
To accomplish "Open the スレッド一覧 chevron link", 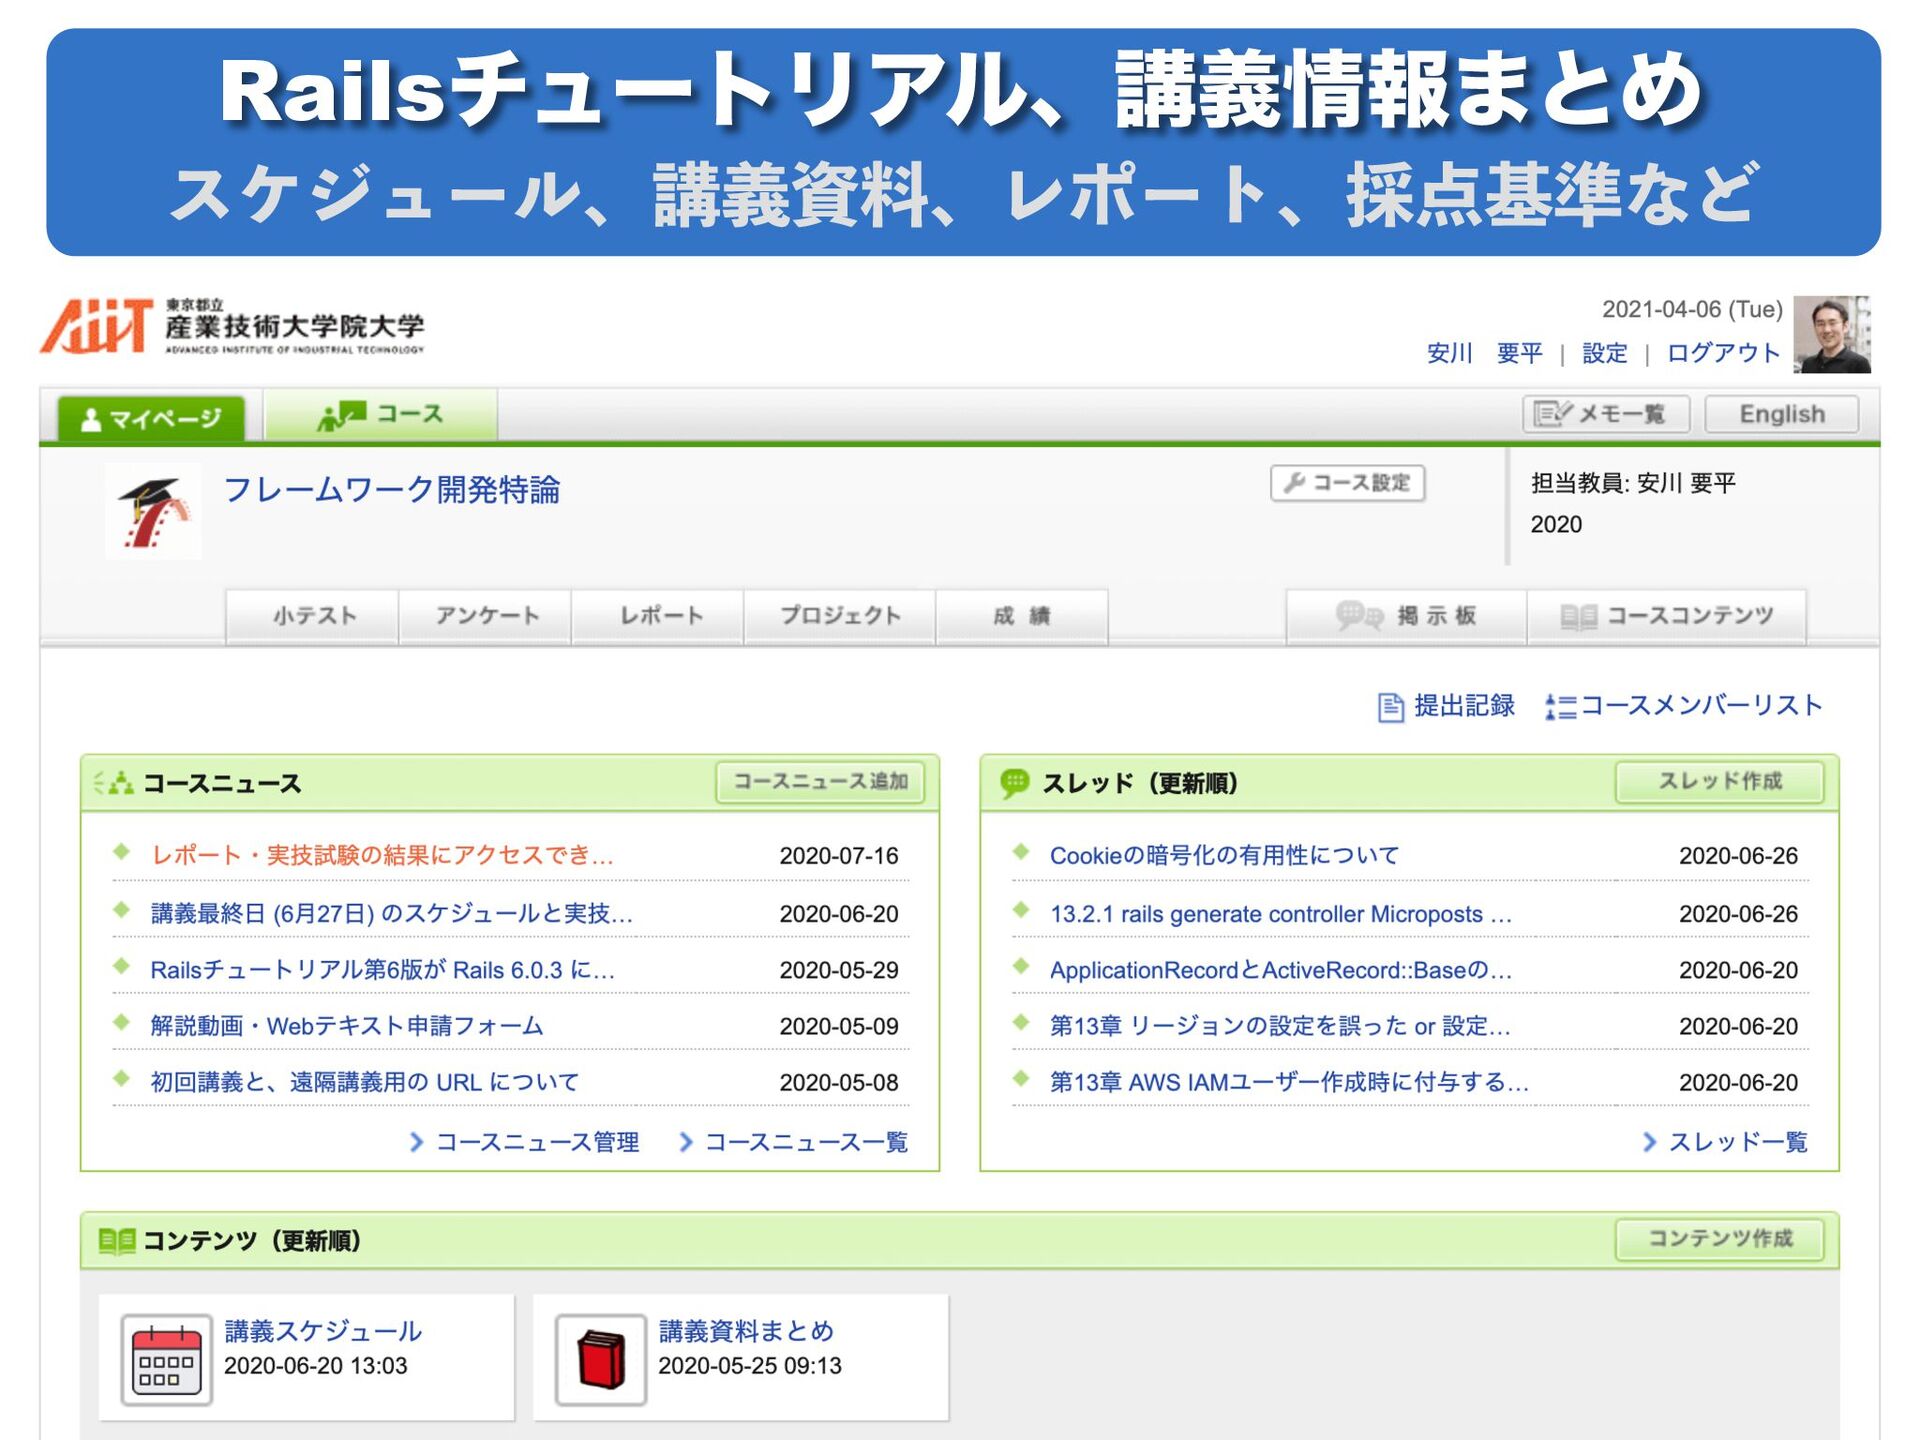I will (x=1726, y=1142).
